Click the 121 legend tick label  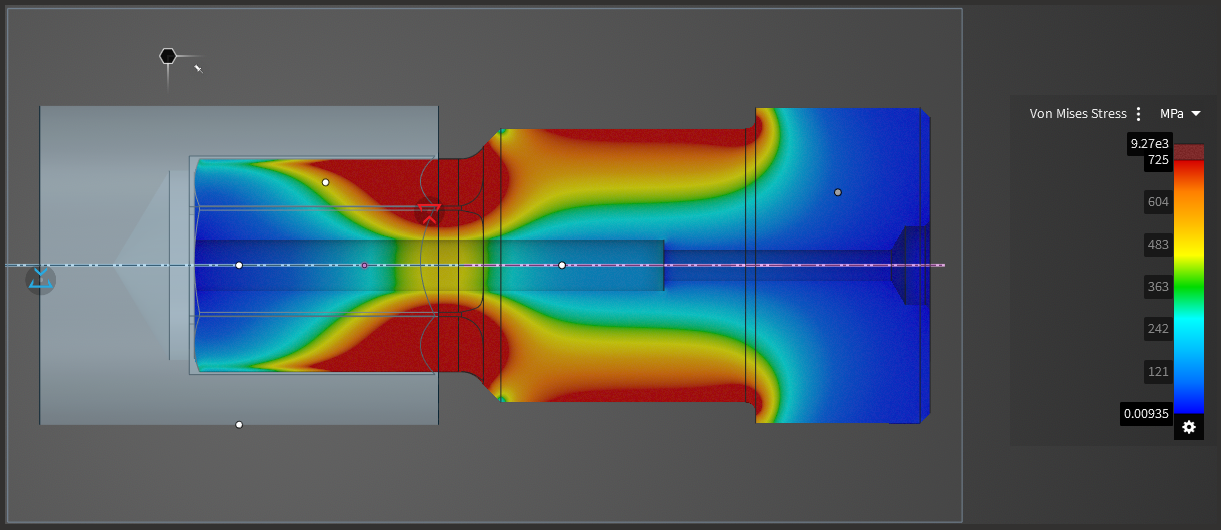coord(1158,372)
